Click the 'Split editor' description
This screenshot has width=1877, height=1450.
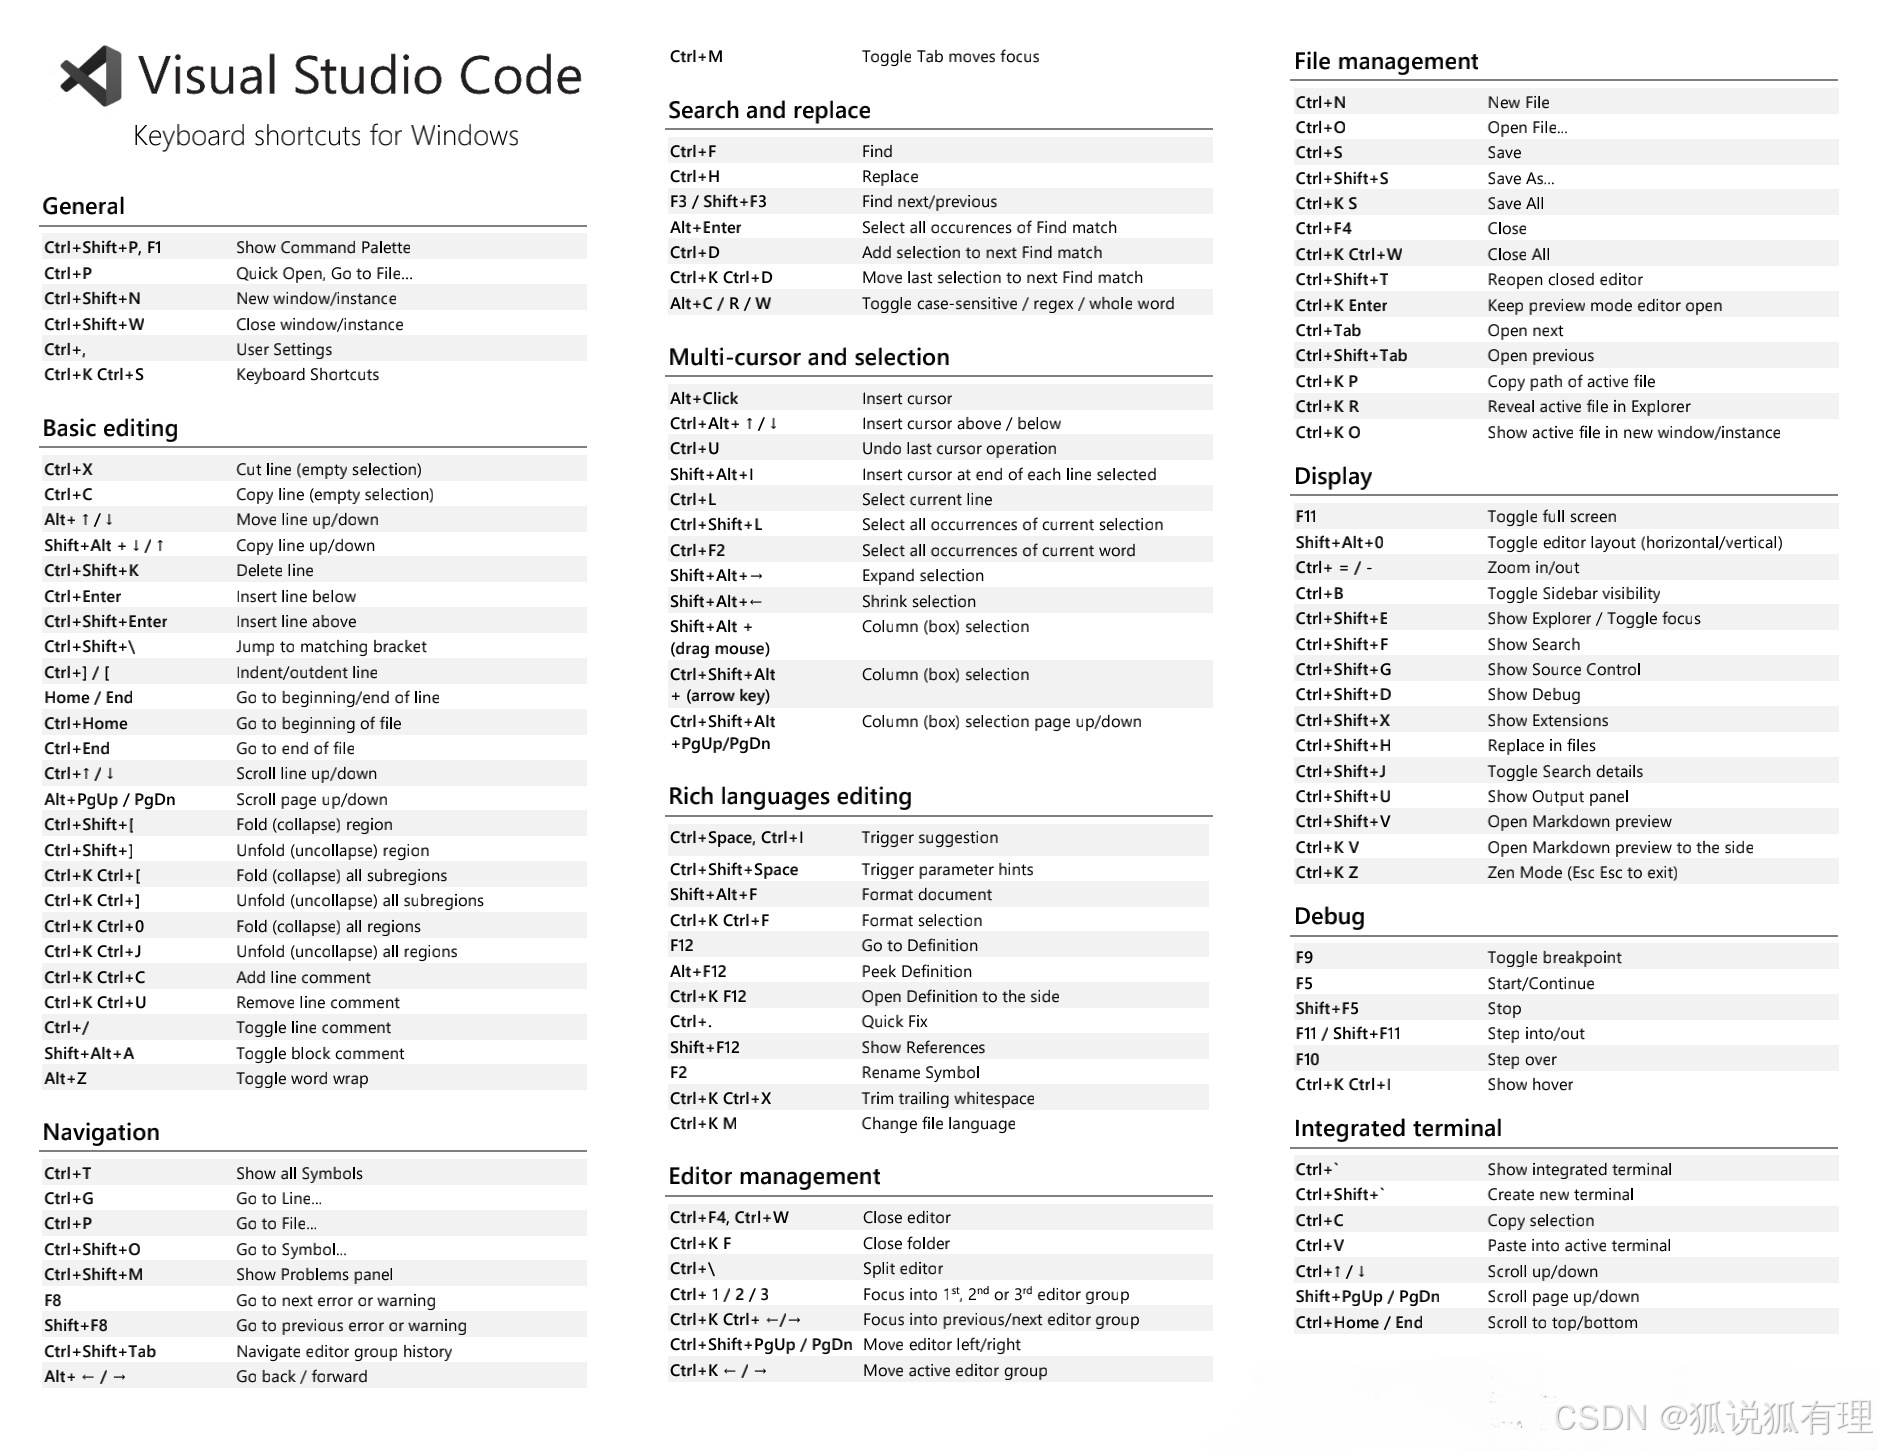click(902, 1268)
